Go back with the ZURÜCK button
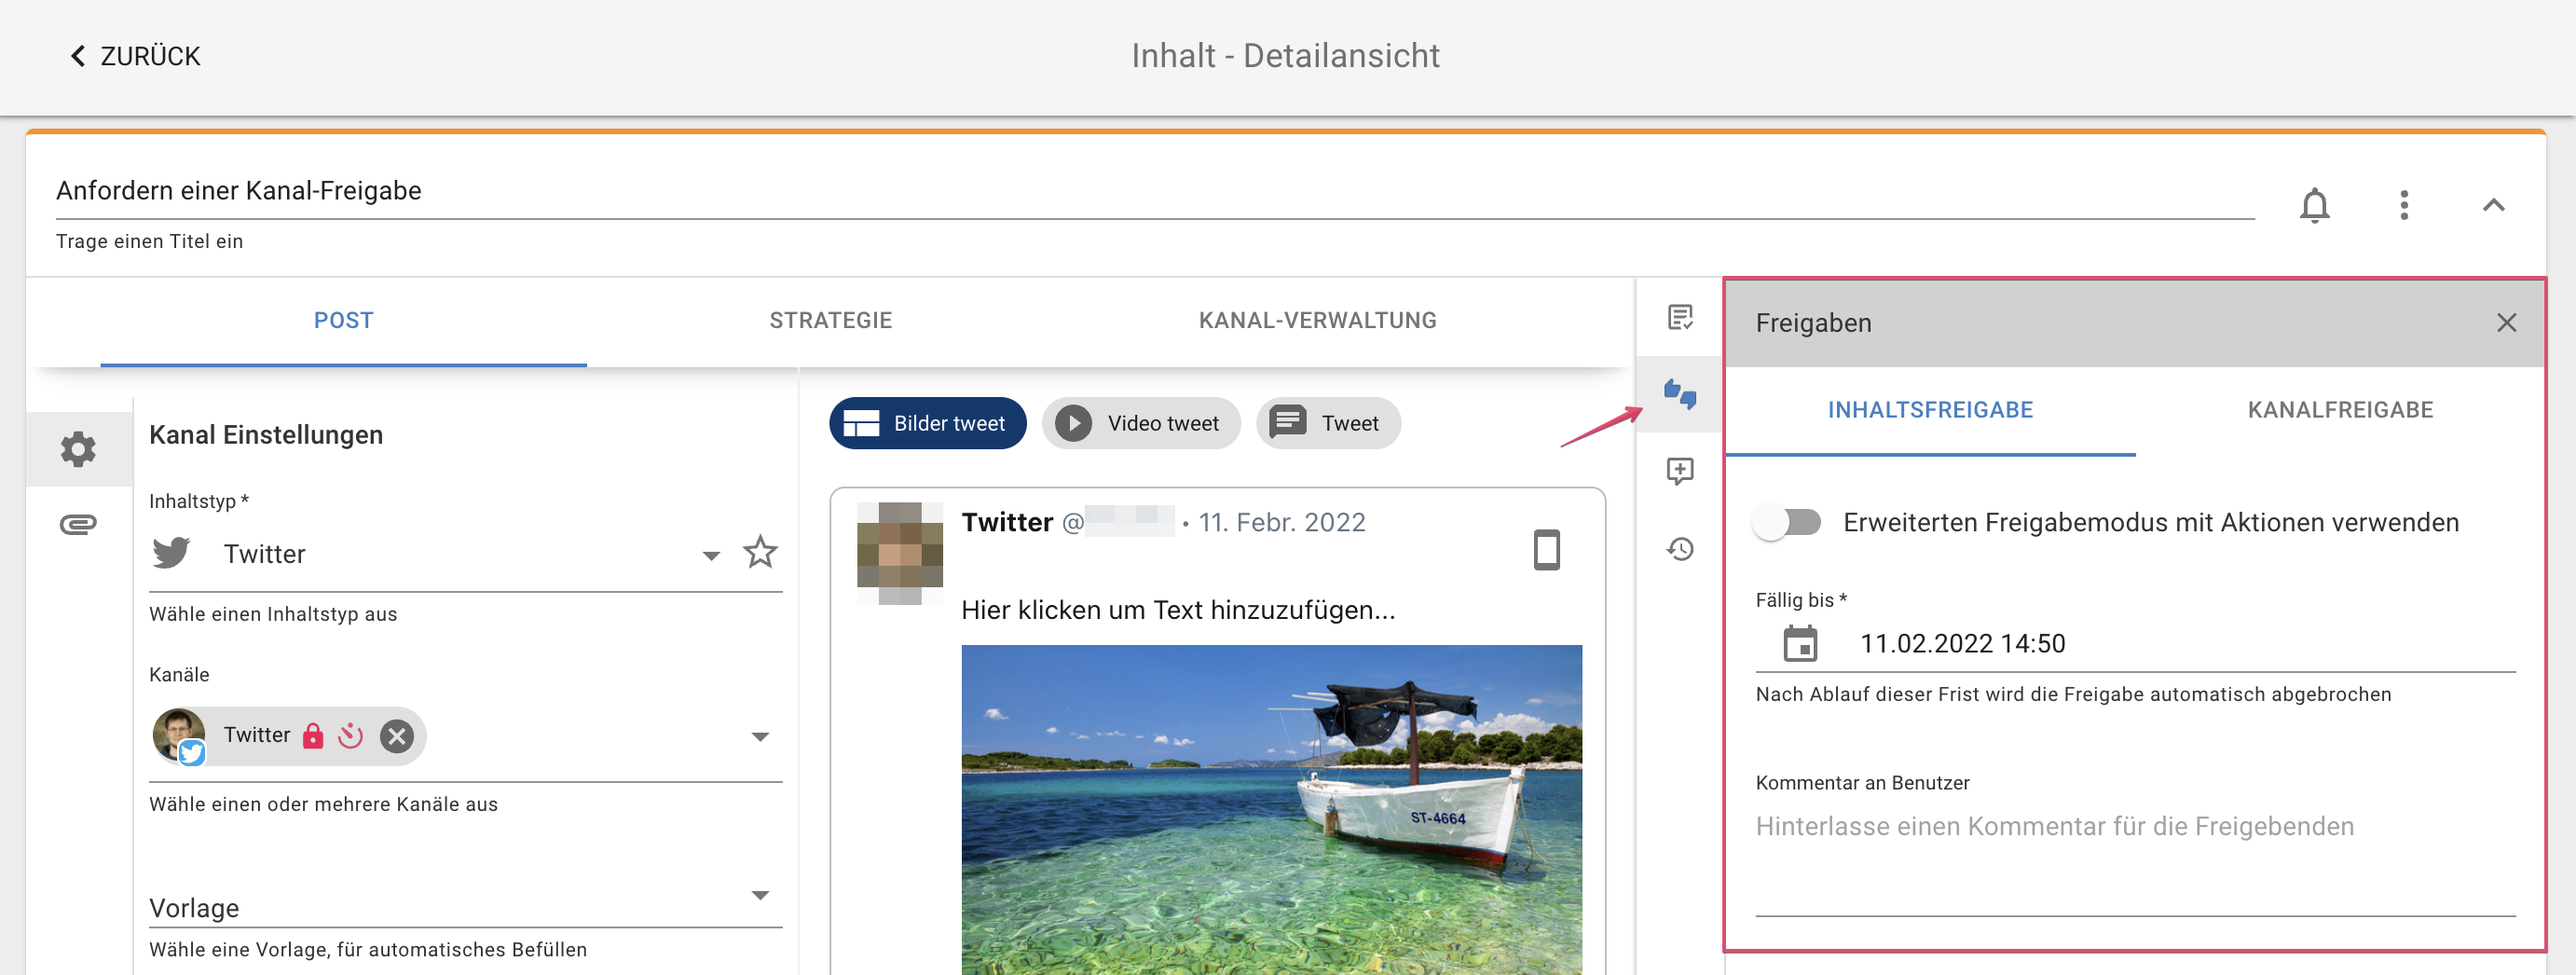Image resolution: width=2576 pixels, height=975 pixels. coord(135,56)
